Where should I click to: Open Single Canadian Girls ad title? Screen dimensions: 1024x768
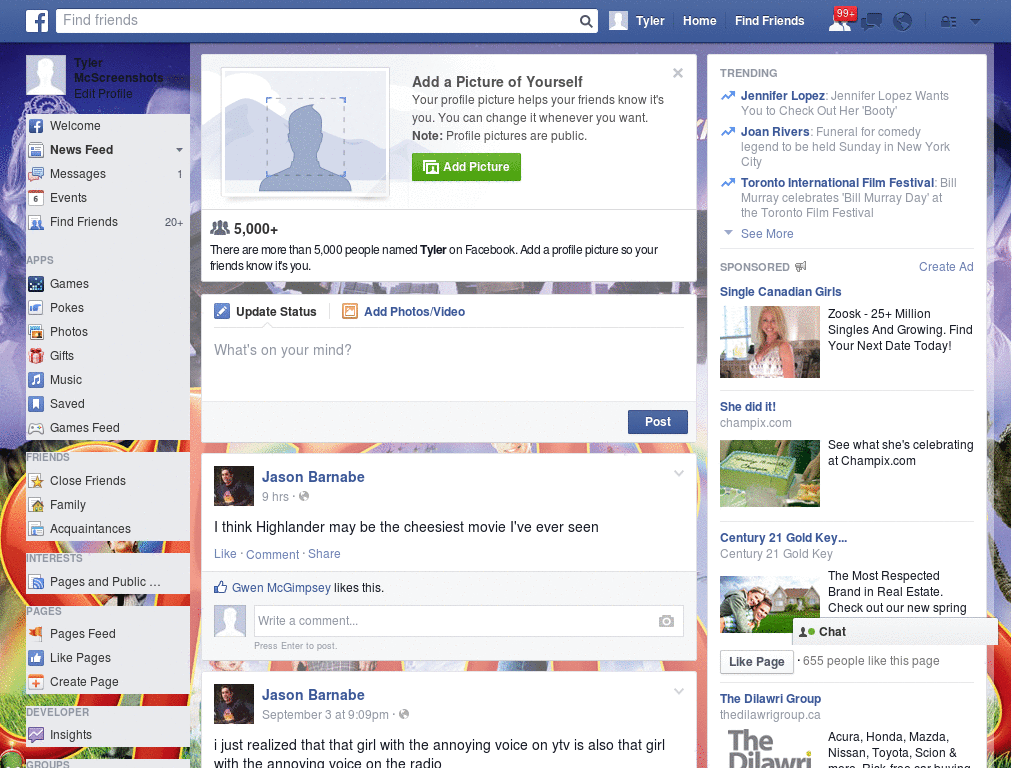[780, 292]
